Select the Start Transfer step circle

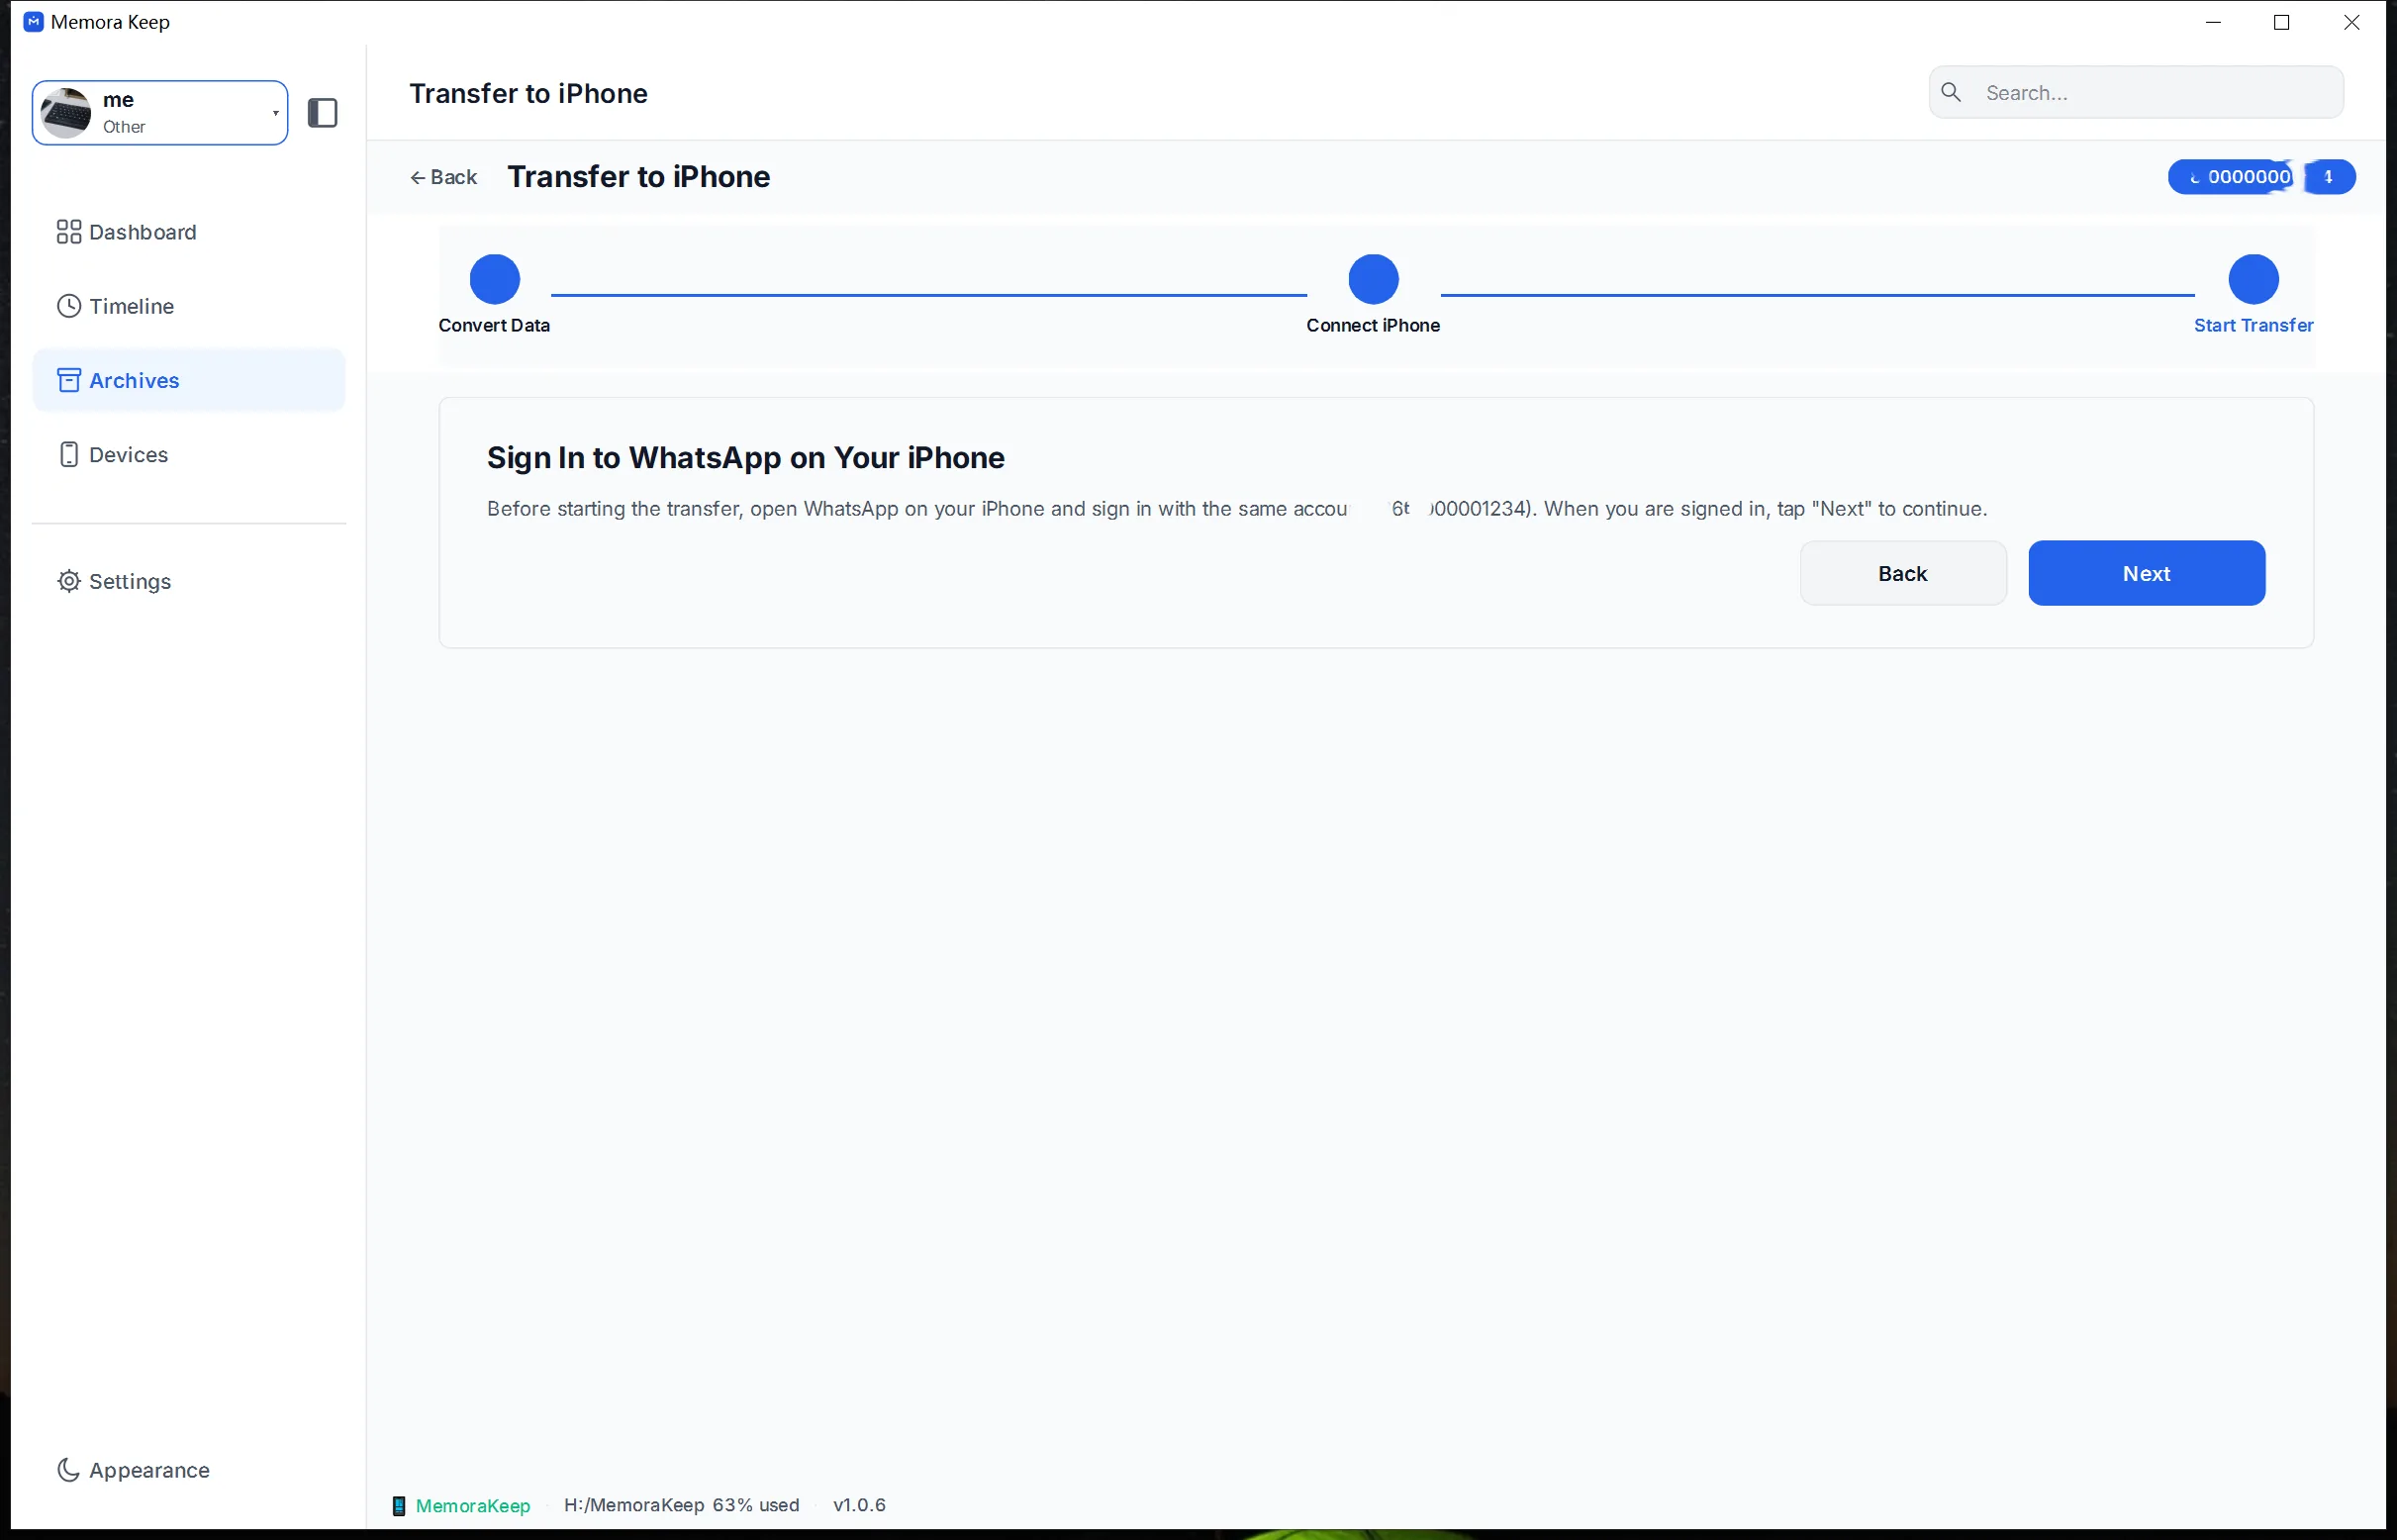pos(2253,279)
